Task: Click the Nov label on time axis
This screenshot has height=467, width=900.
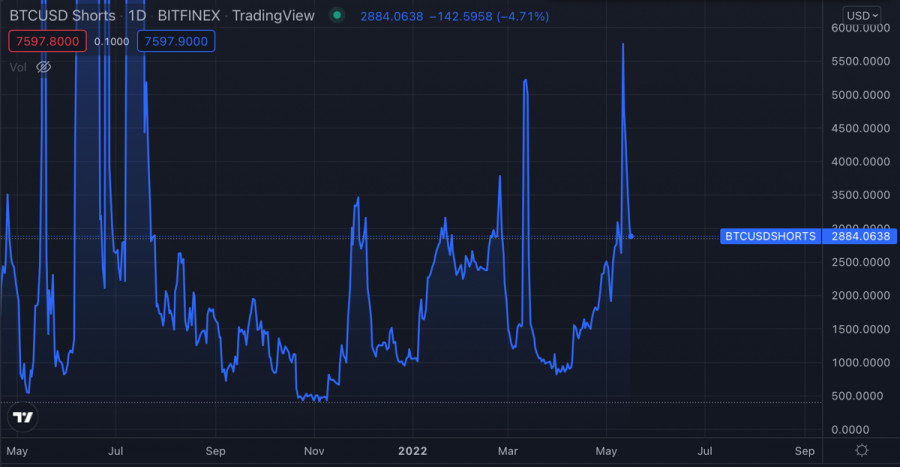Action: [x=314, y=451]
